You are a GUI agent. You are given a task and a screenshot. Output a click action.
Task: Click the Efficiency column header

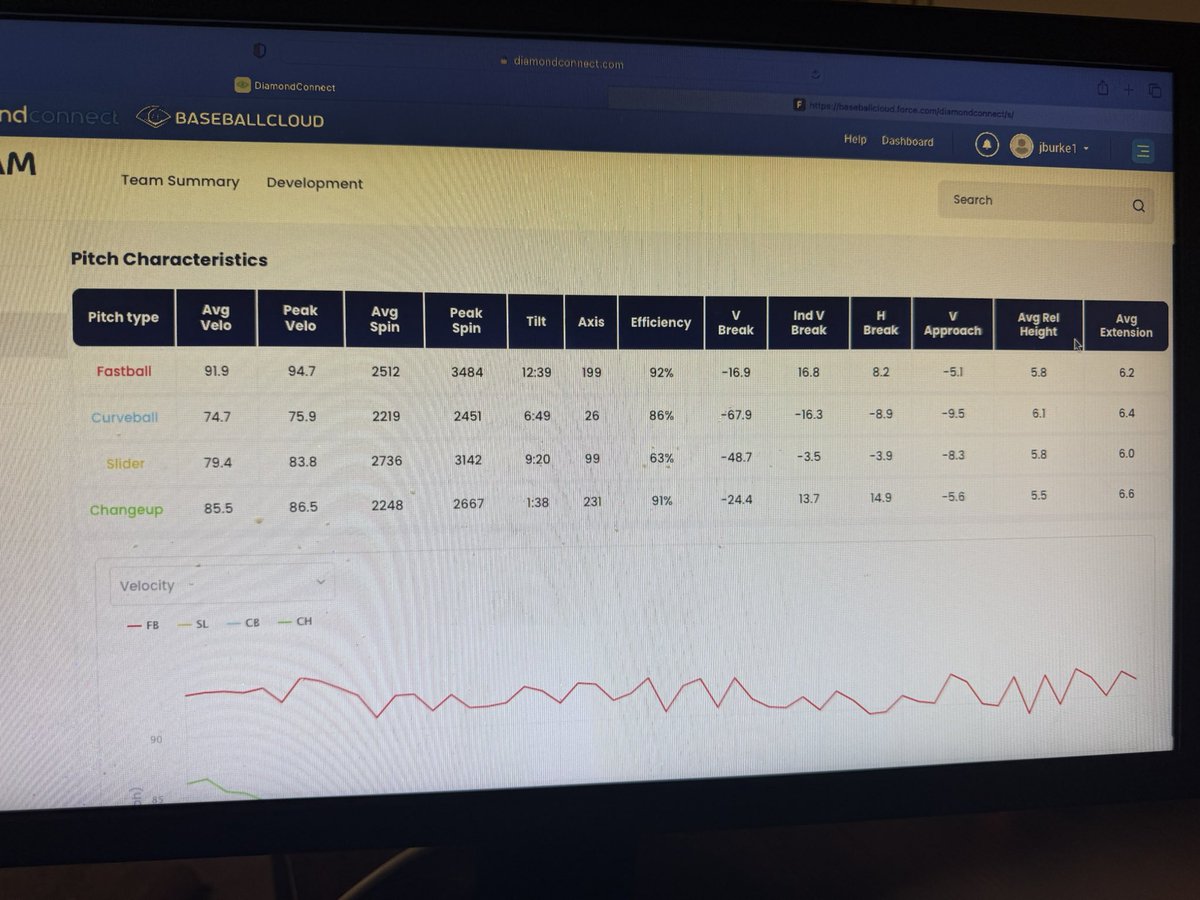pyautogui.click(x=660, y=322)
